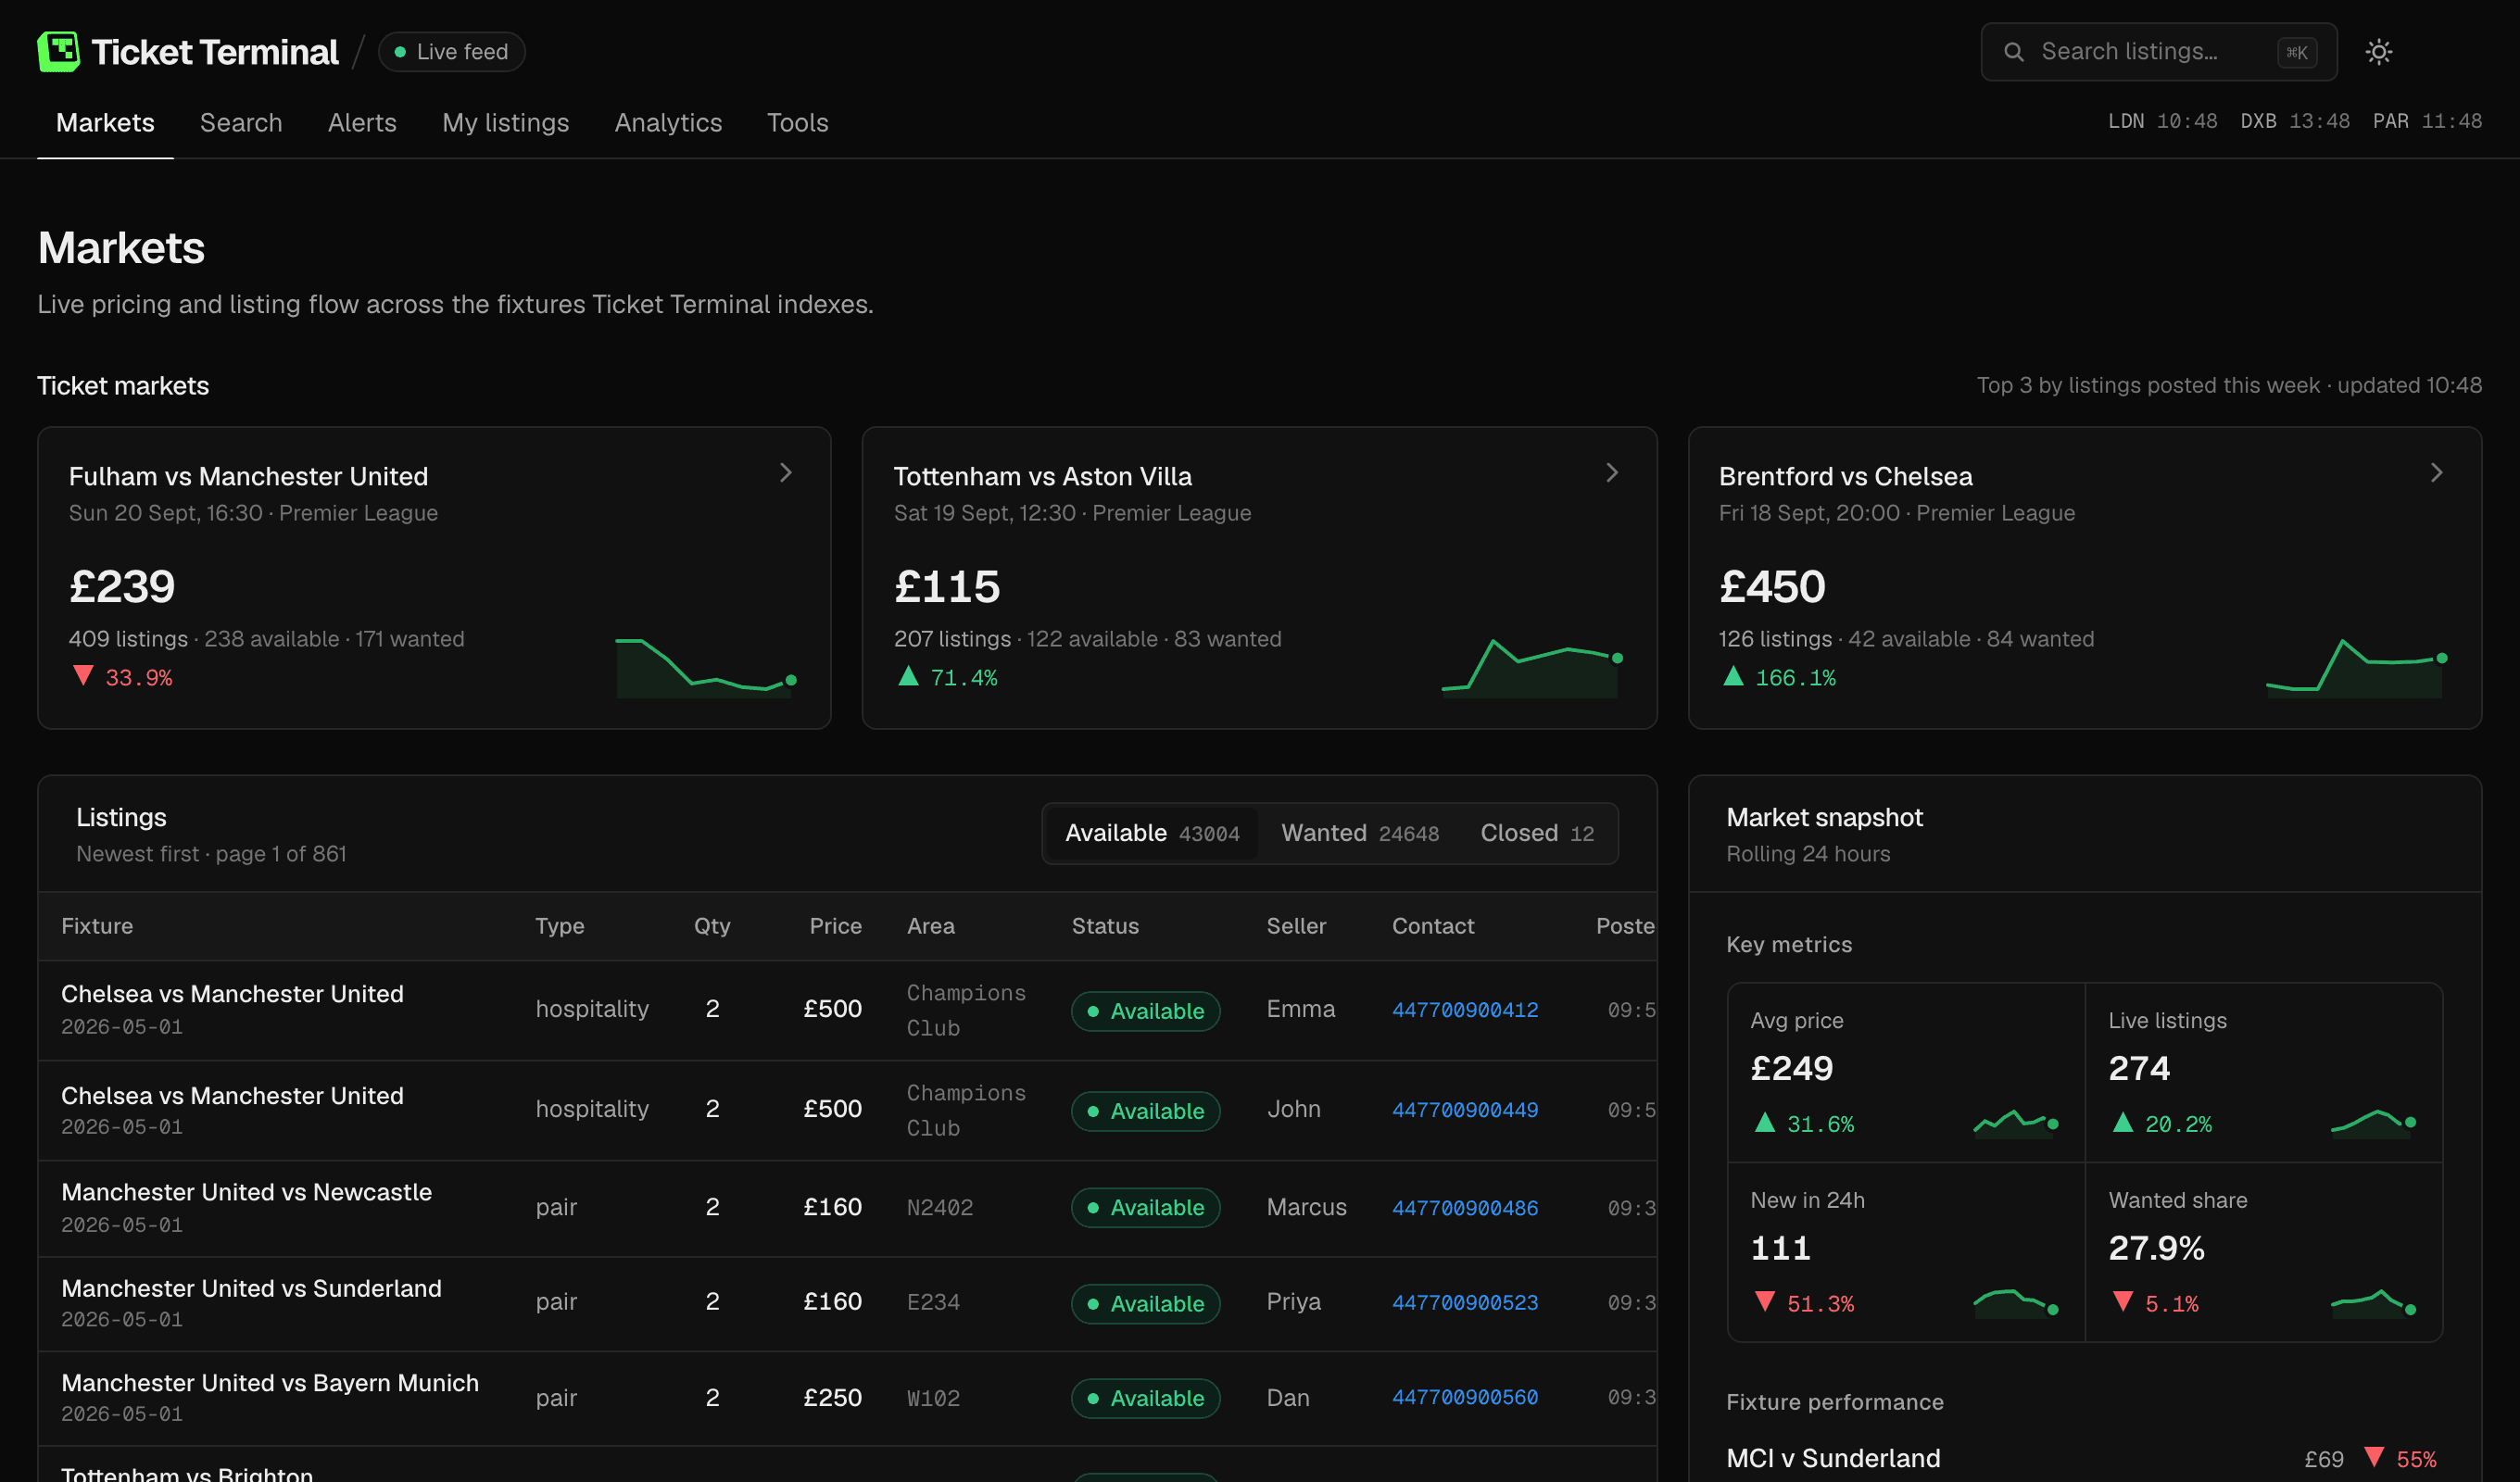Switch to the Markets tab

coord(105,123)
